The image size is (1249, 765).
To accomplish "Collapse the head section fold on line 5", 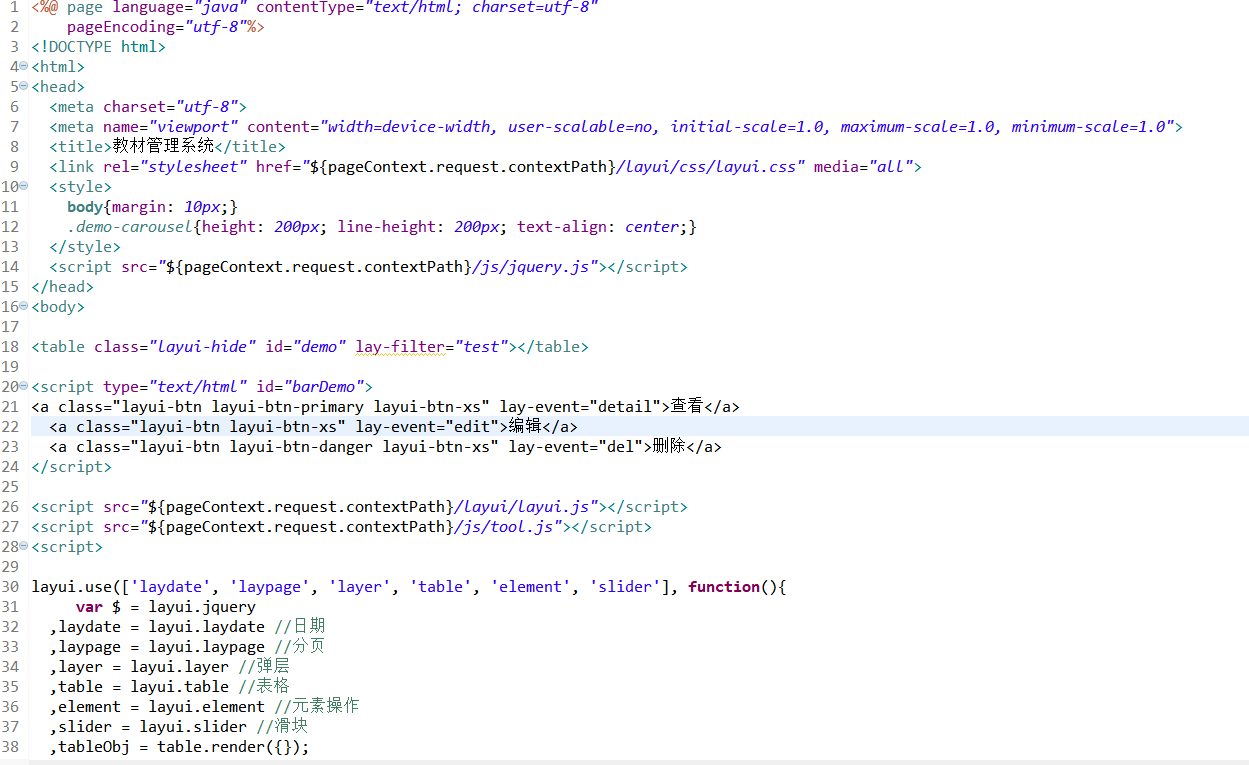I will (x=23, y=86).
